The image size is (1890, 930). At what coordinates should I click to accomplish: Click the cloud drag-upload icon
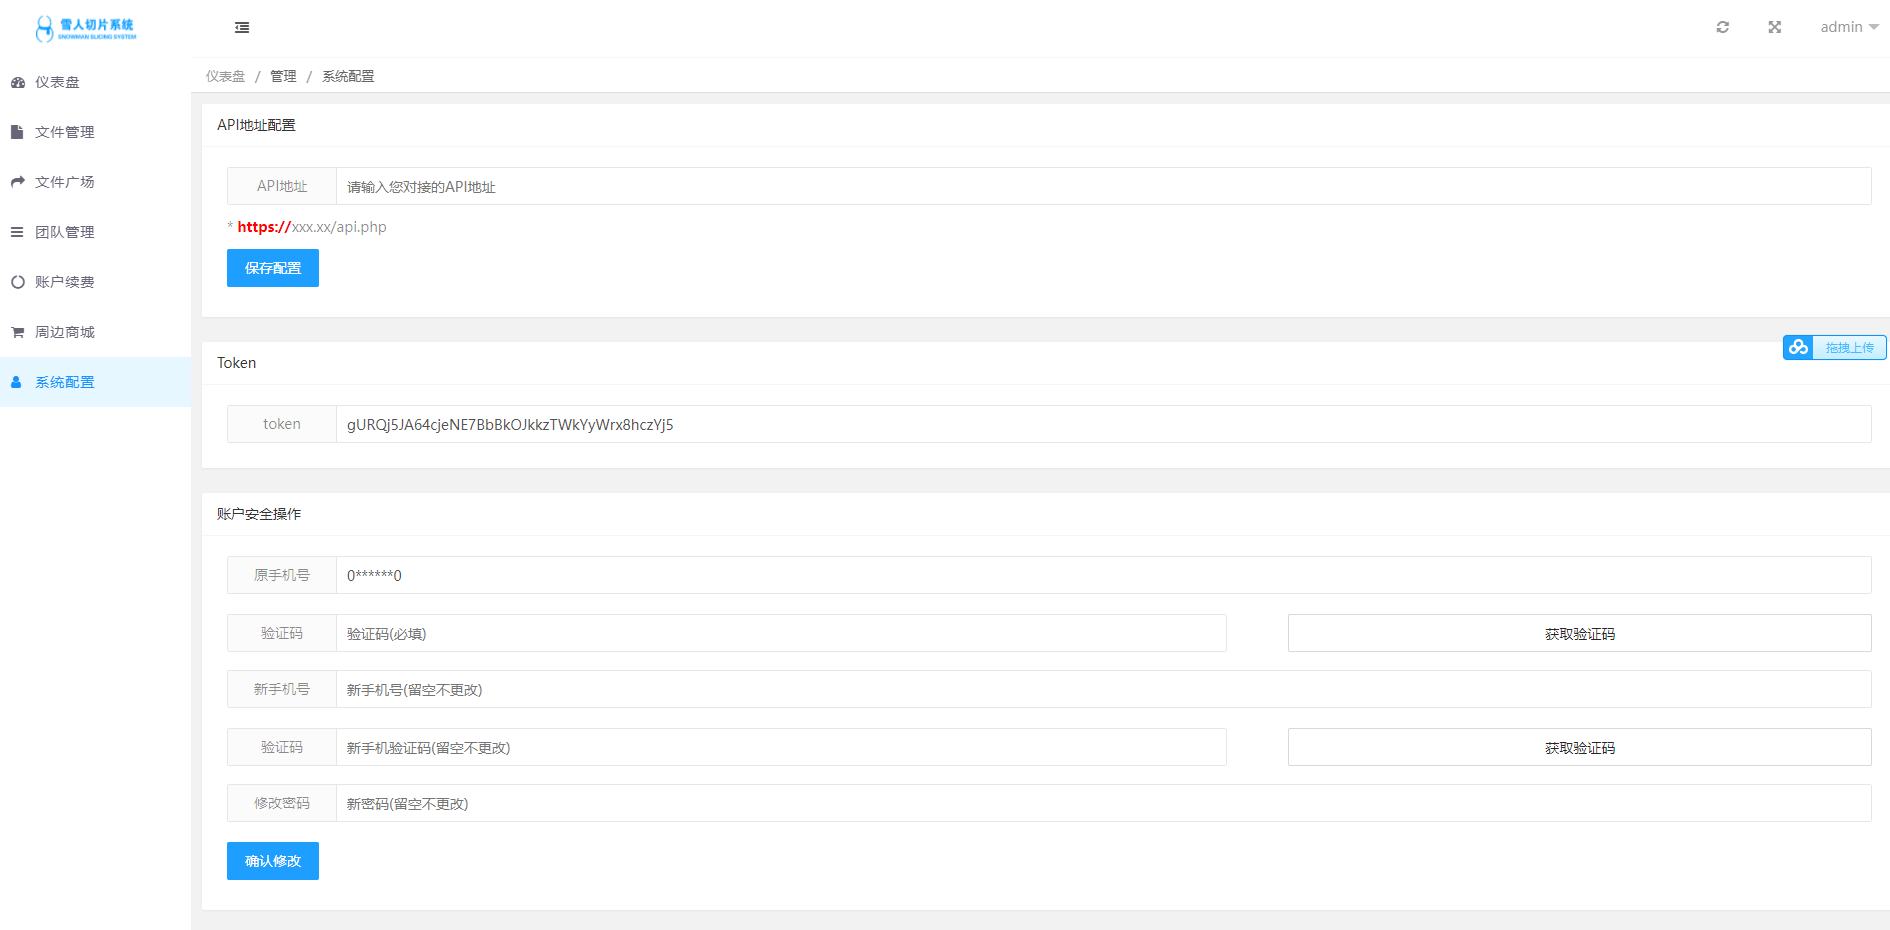pos(1798,347)
